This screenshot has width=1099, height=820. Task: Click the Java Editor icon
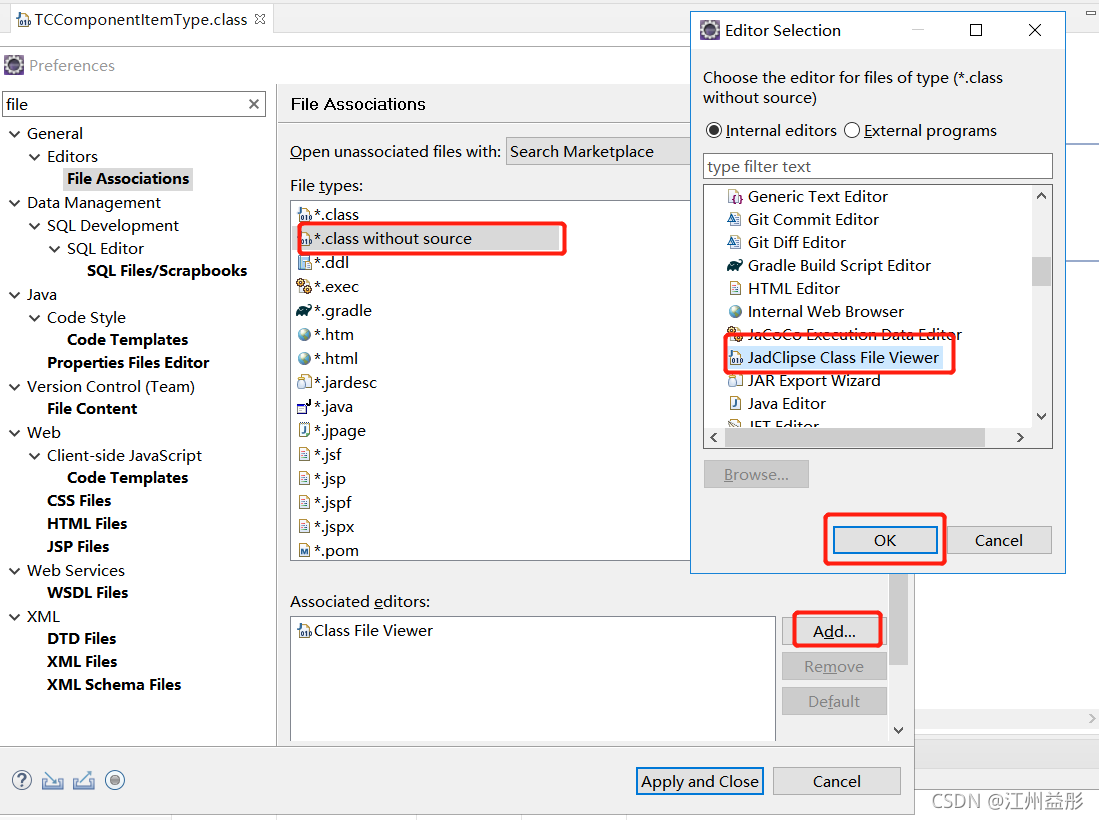tap(735, 403)
